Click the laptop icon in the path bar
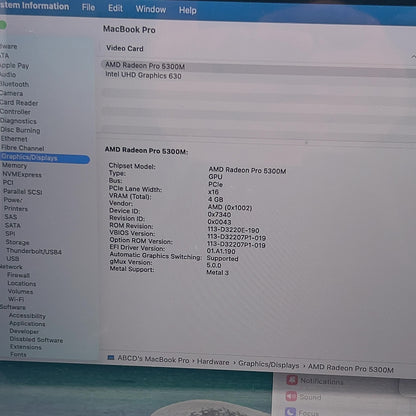The height and width of the screenshot is (416, 416). click(x=111, y=358)
